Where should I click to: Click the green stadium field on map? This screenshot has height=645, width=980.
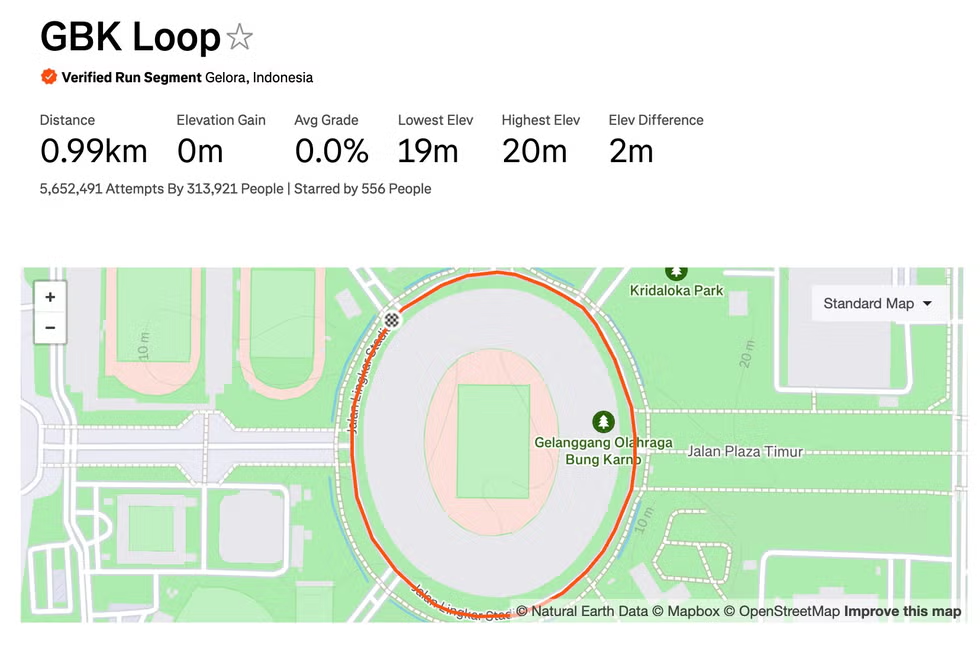click(493, 440)
